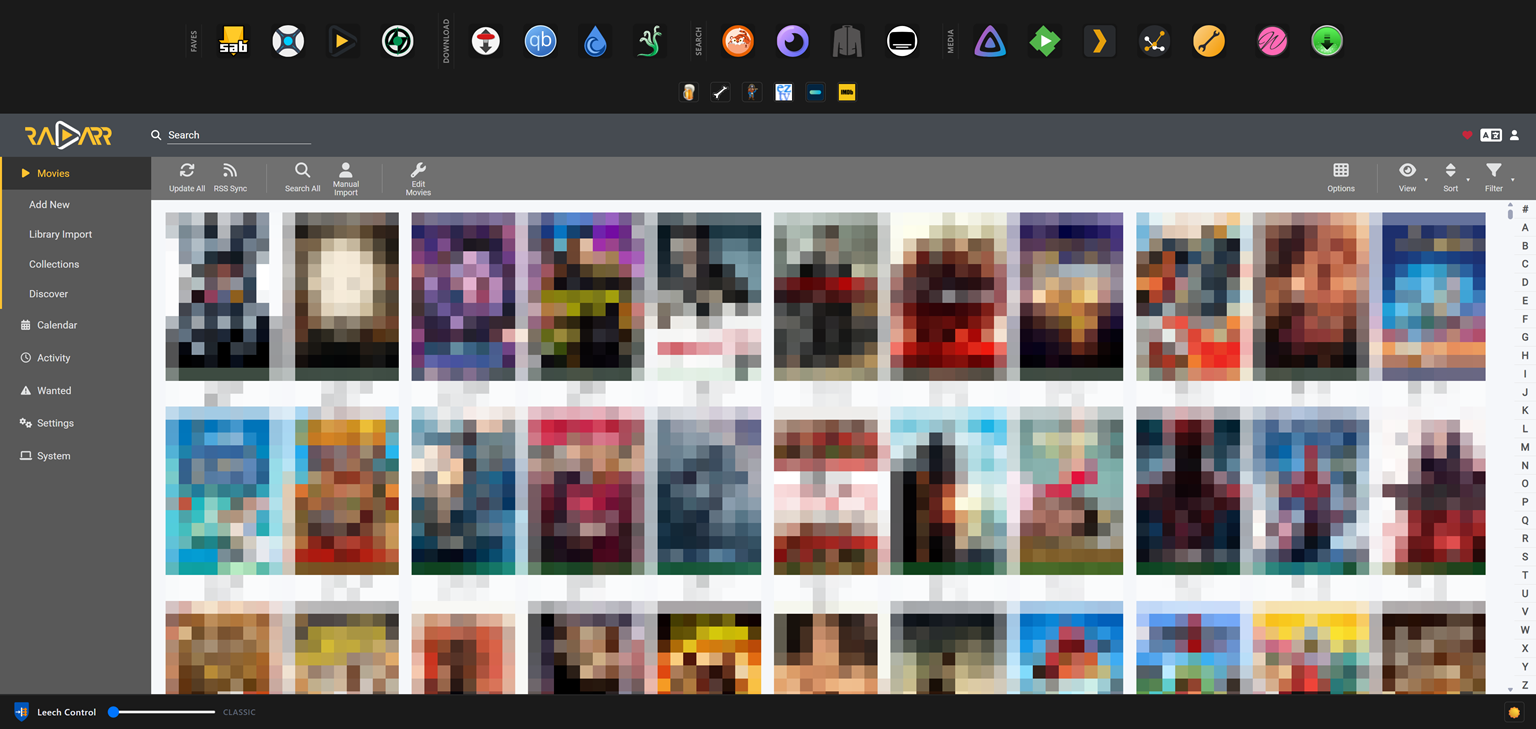1536x729 pixels.
Task: Open the orange network nodes icon
Action: pyautogui.click(x=1155, y=41)
